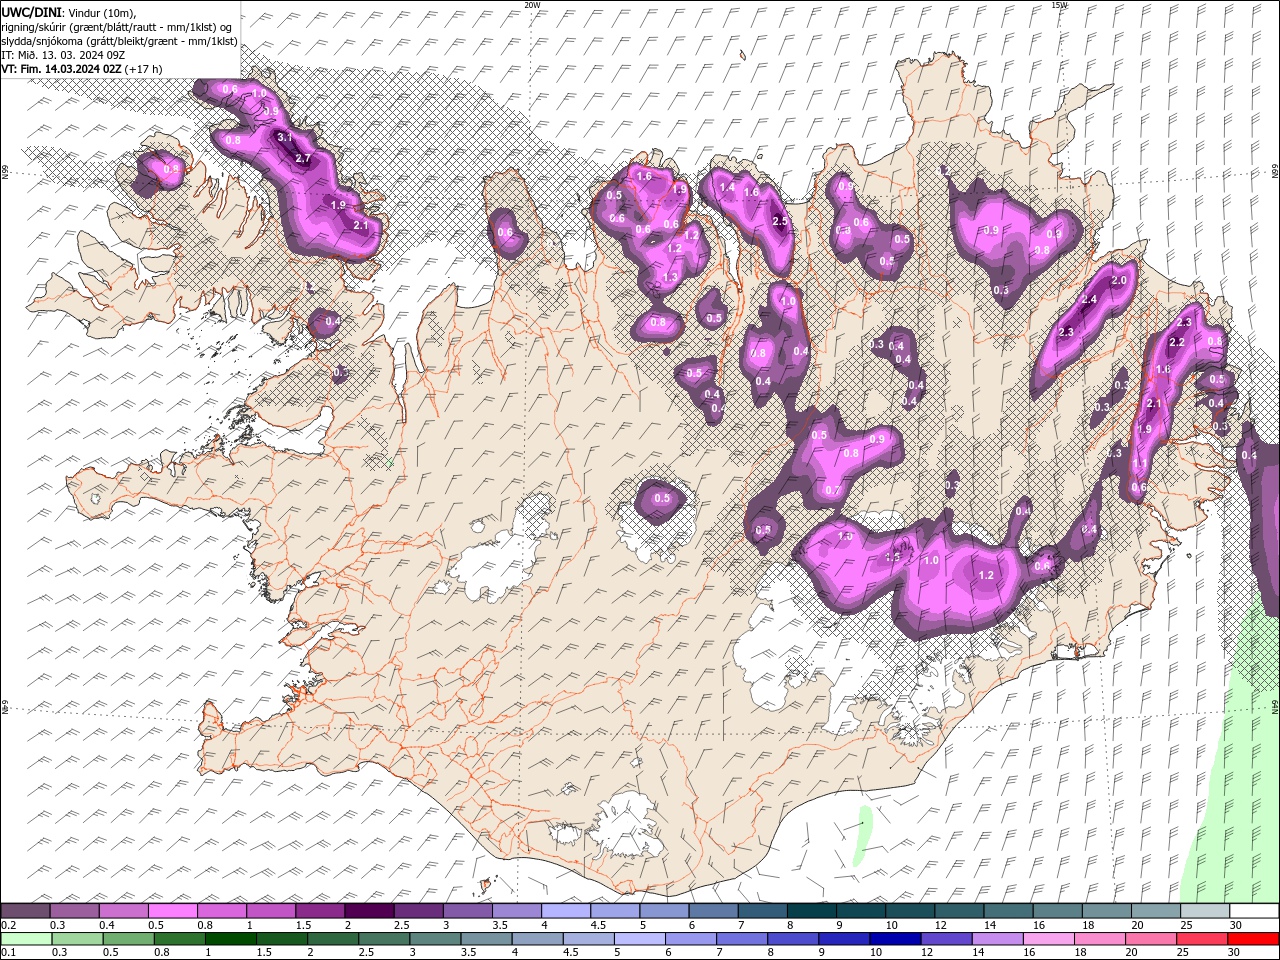This screenshot has height=960, width=1280.
Task: Click dark teal top swatch between 8 and 9
Action: pos(810,911)
